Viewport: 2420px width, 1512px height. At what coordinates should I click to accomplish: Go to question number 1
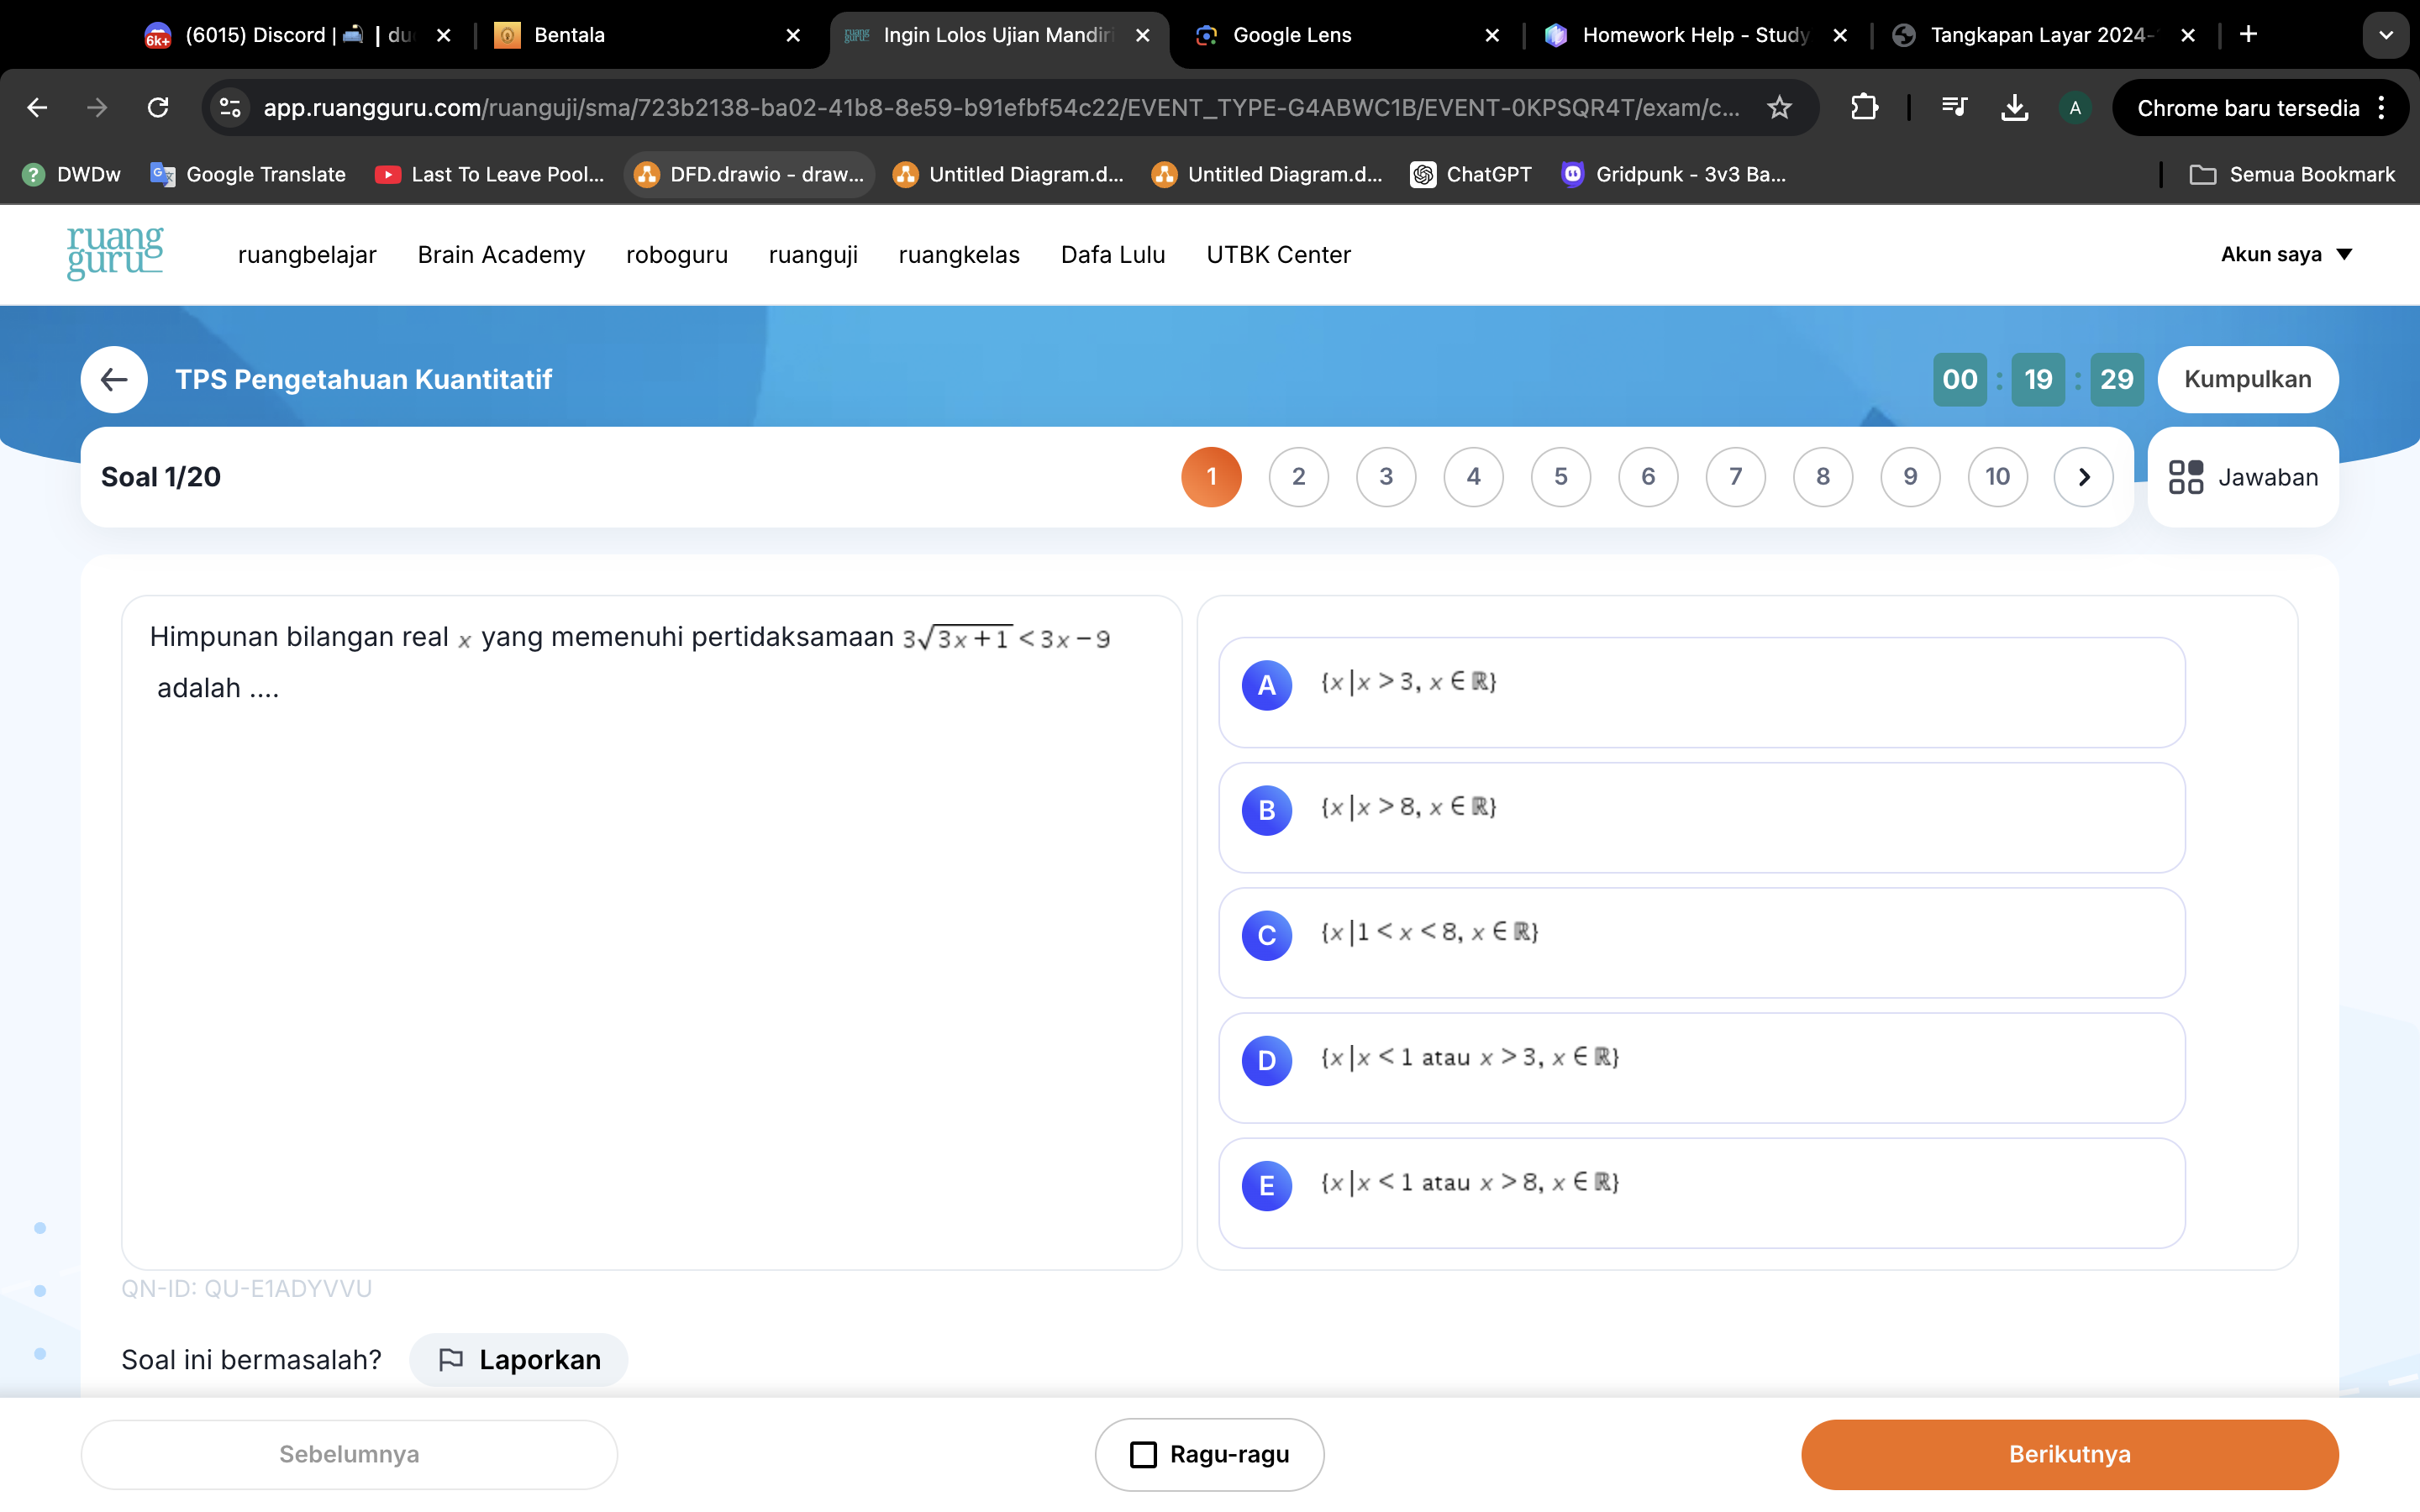point(1211,476)
